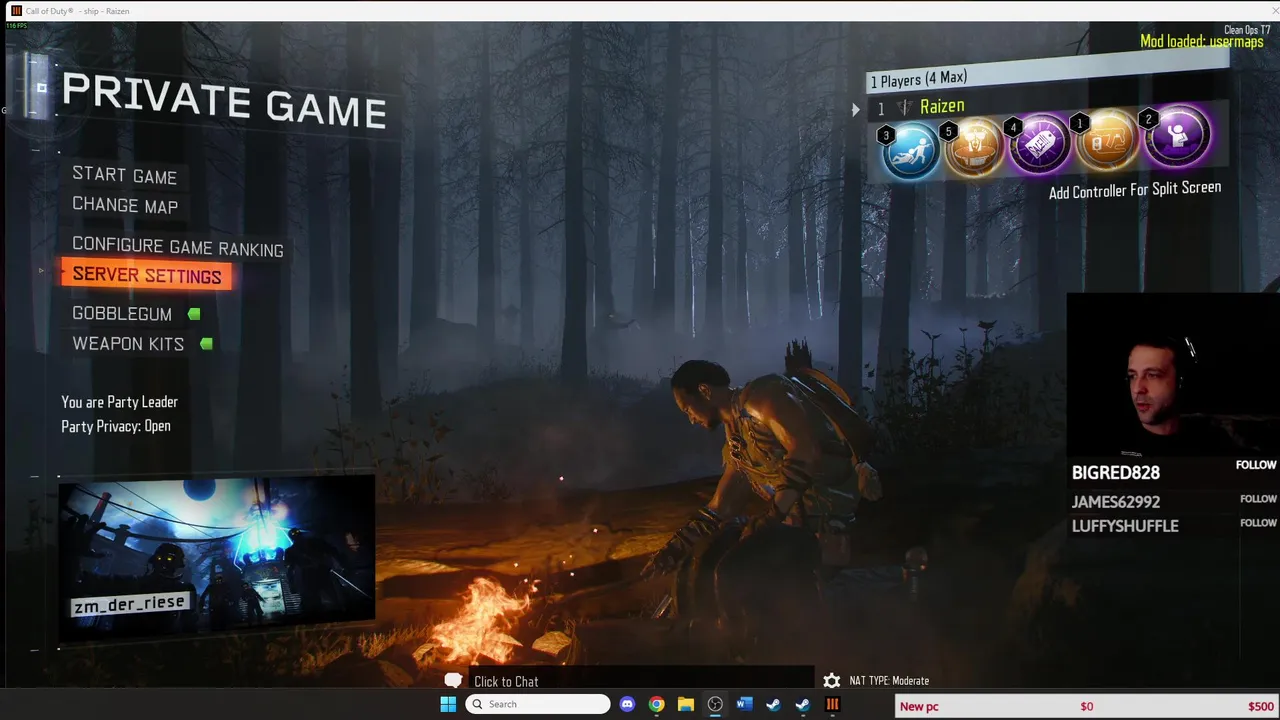Select Start Game
This screenshot has width=1280, height=720.
pyautogui.click(x=124, y=175)
